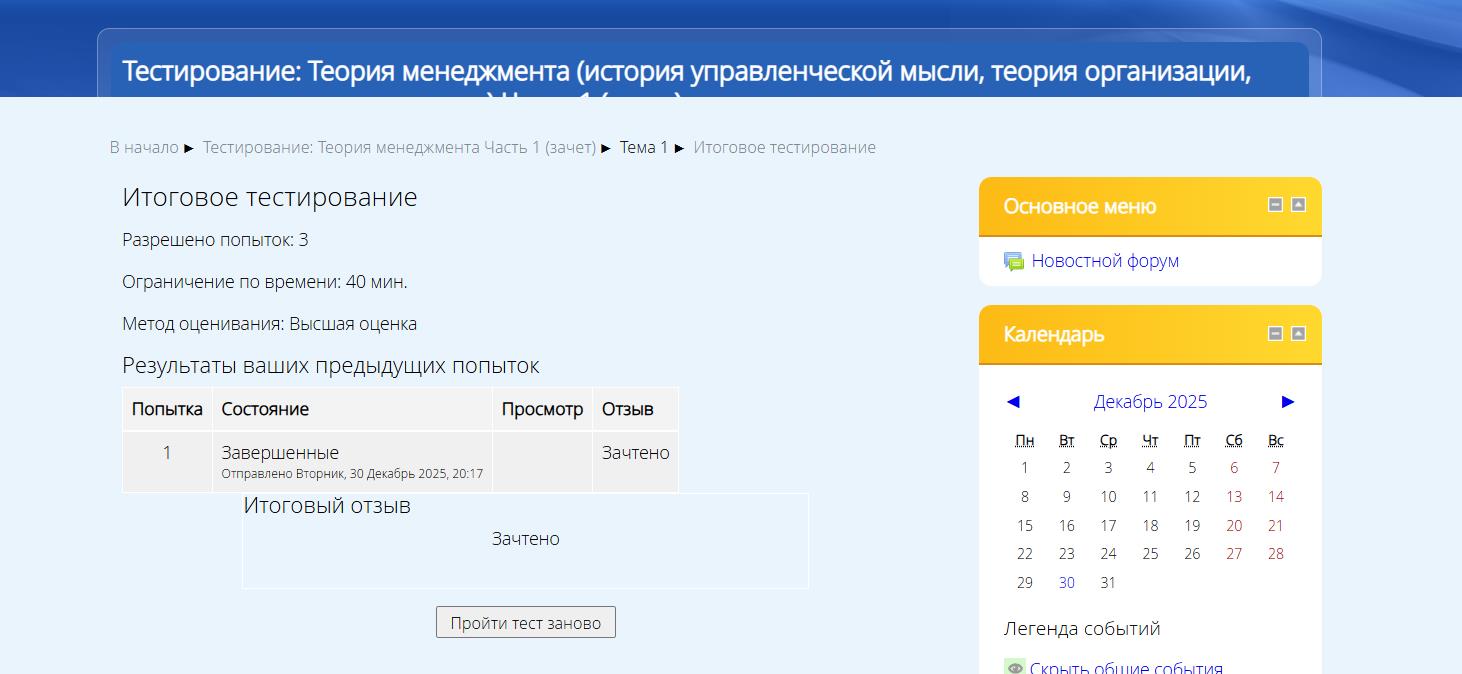The width and height of the screenshot is (1462, 674).
Task: Go to next month in calendar
Action: [1288, 402]
